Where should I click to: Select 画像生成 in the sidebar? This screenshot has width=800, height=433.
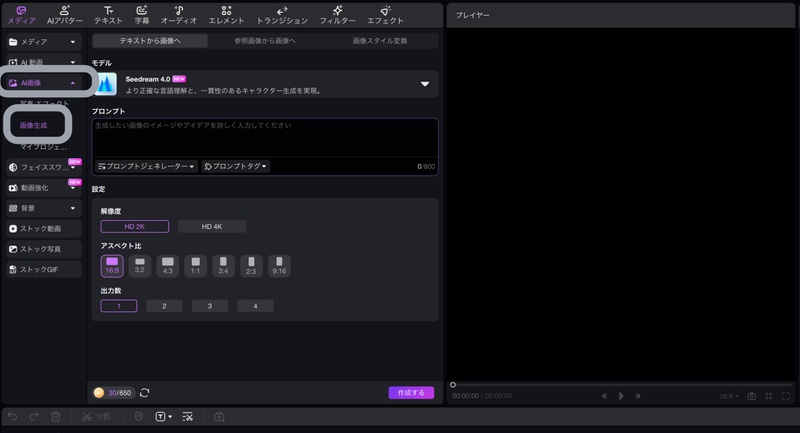pos(34,125)
